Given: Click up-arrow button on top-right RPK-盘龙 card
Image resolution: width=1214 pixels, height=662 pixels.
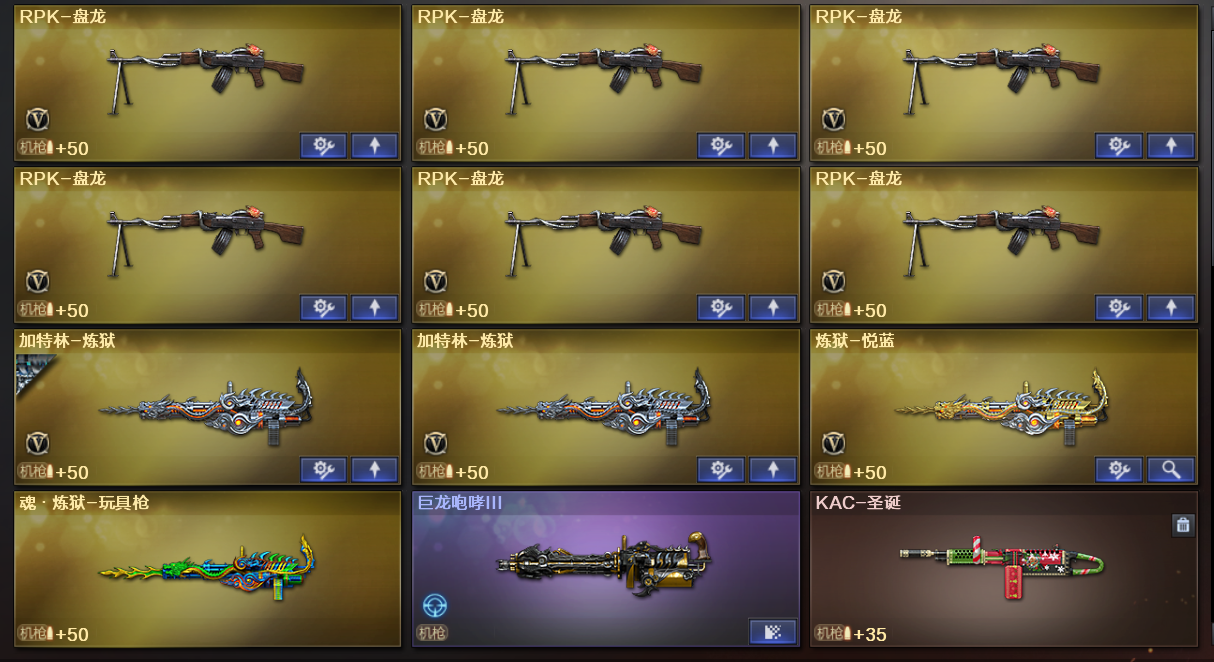Looking at the screenshot, I should (x=1171, y=145).
